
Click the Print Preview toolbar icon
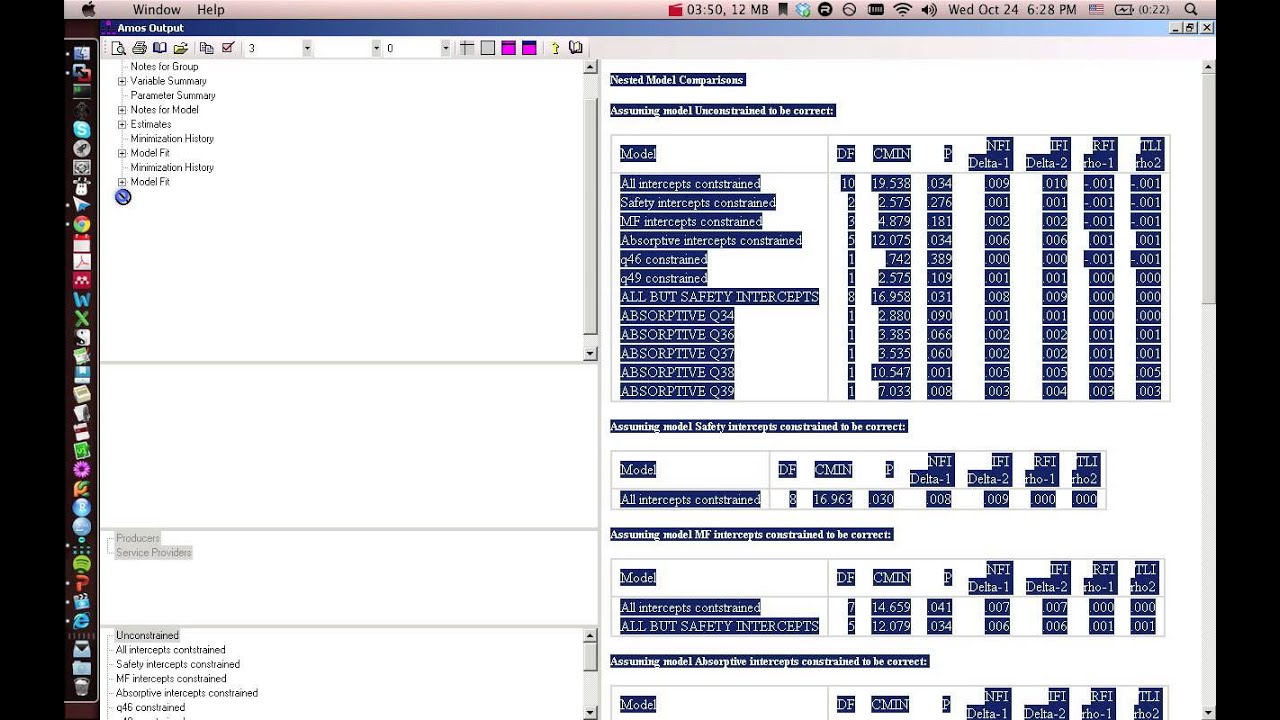point(119,48)
